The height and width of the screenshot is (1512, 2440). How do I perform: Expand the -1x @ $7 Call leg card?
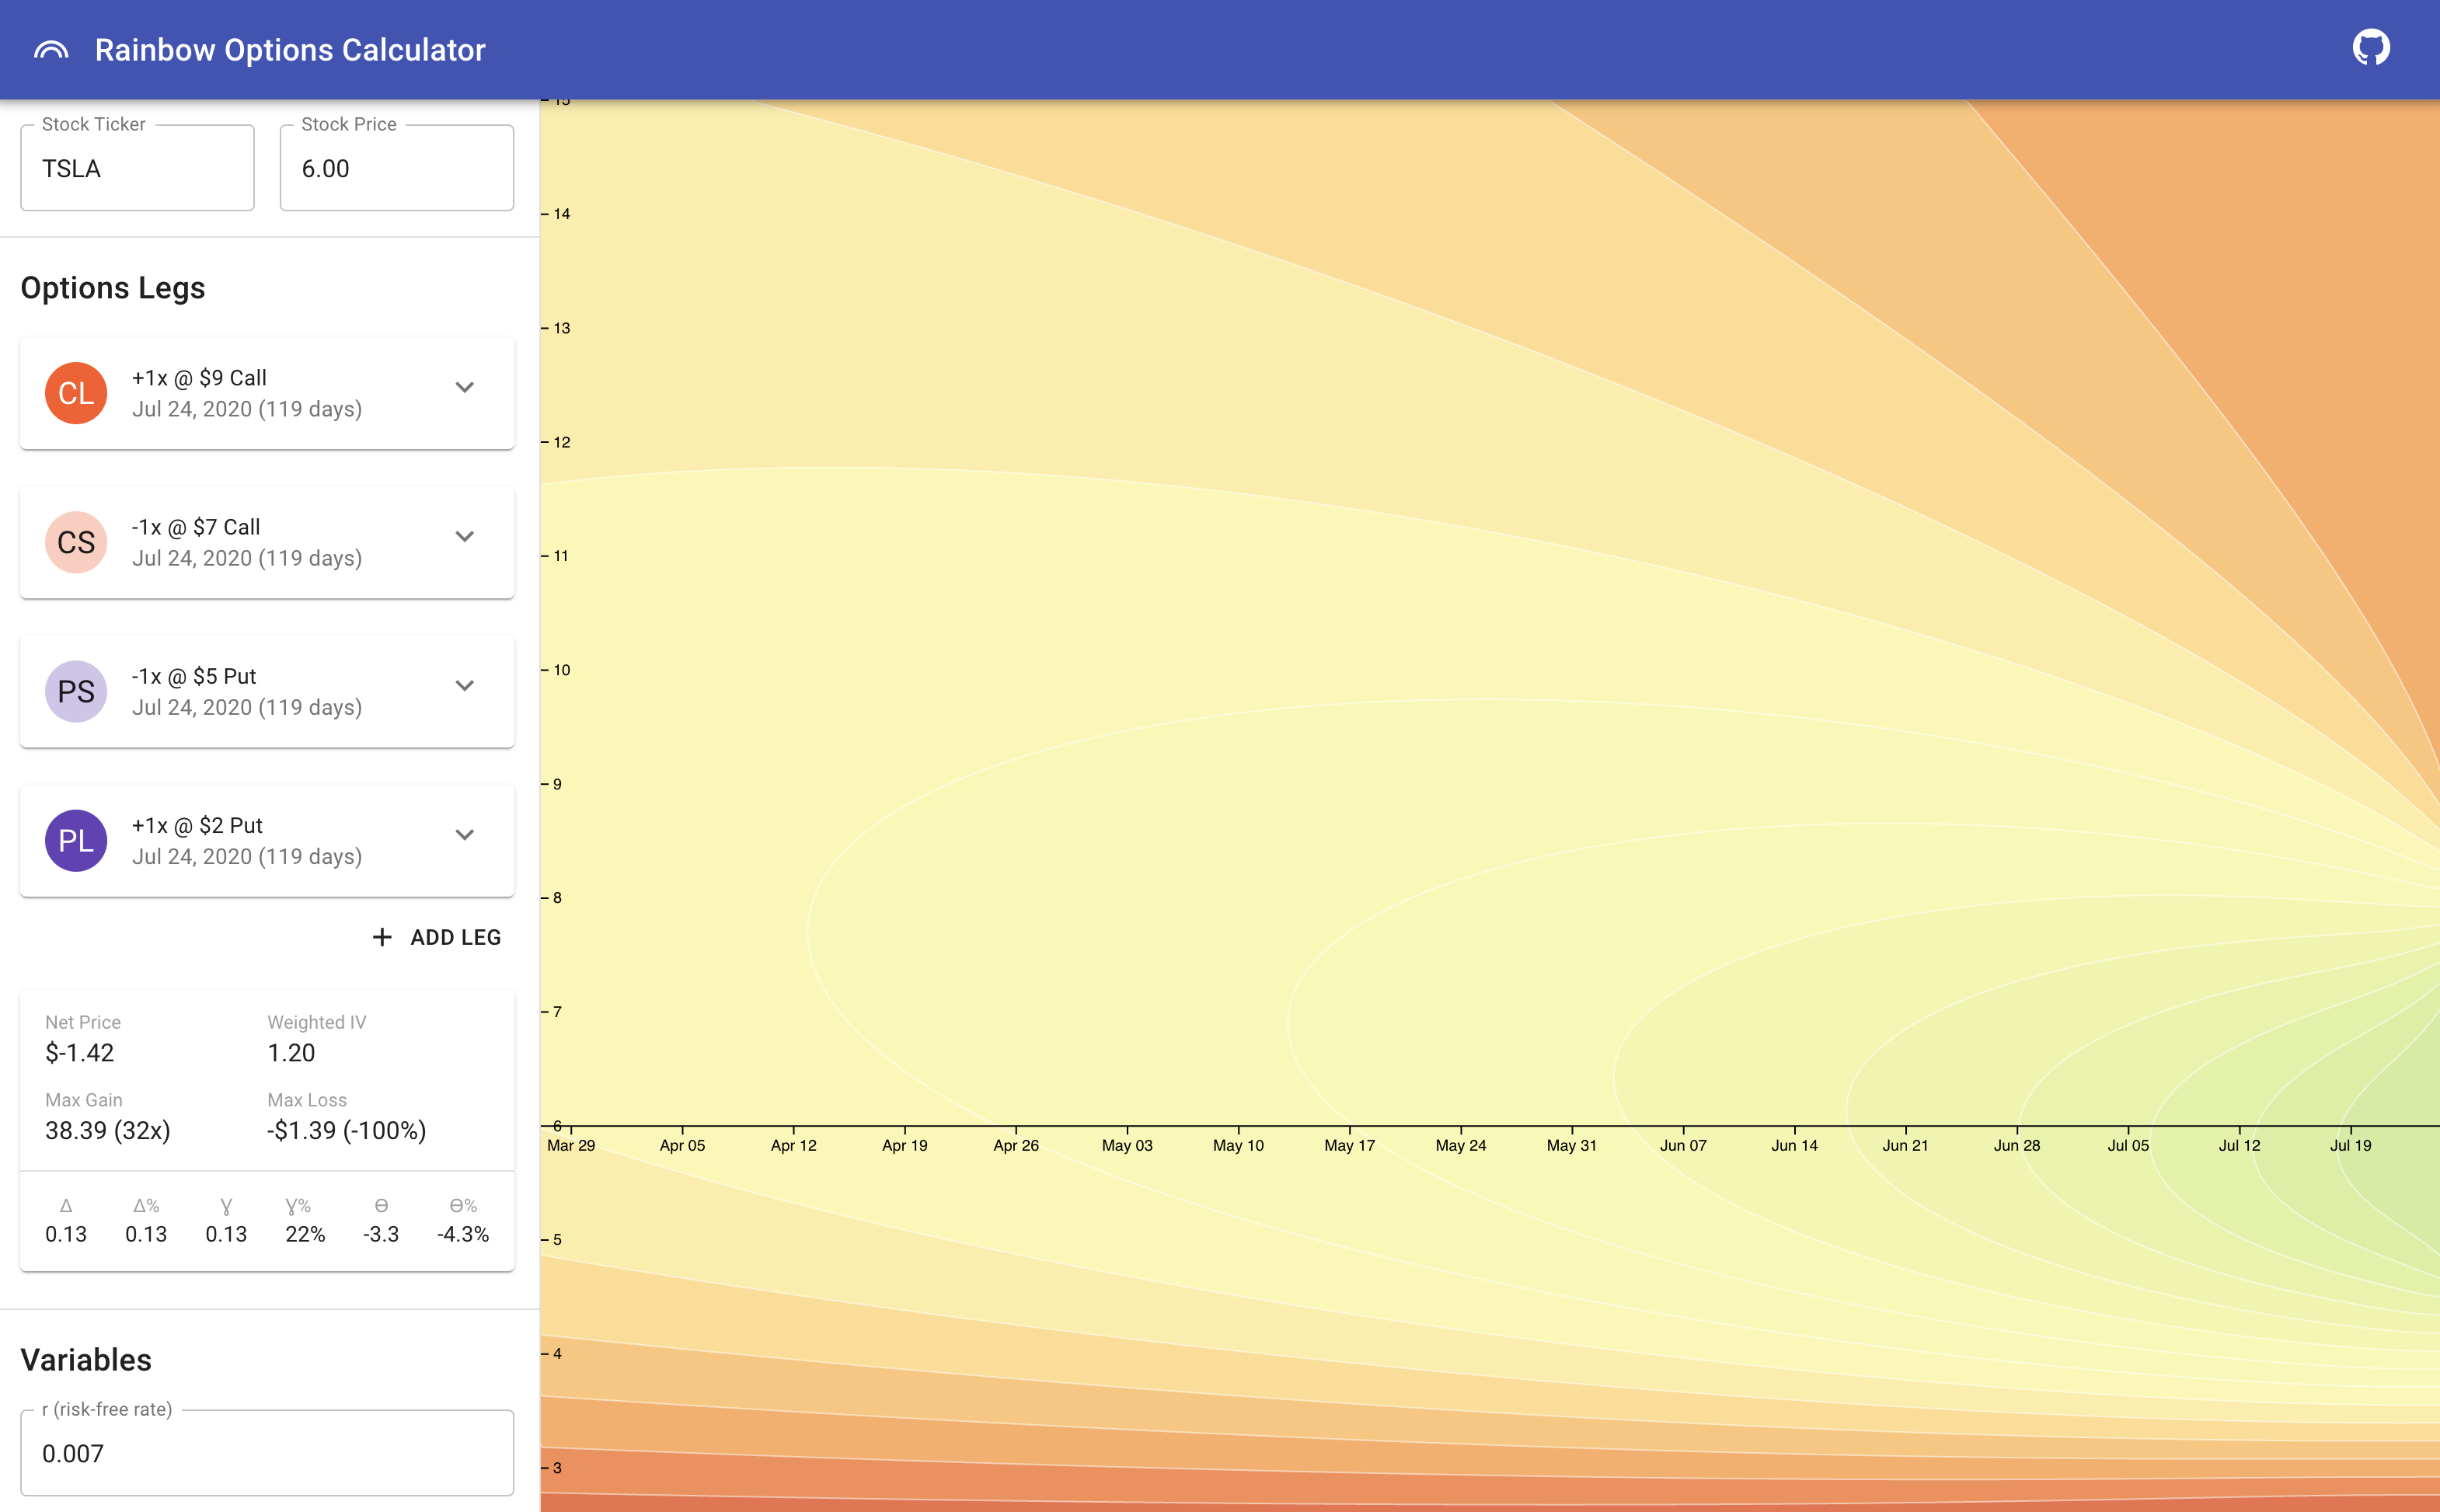pyautogui.click(x=465, y=537)
